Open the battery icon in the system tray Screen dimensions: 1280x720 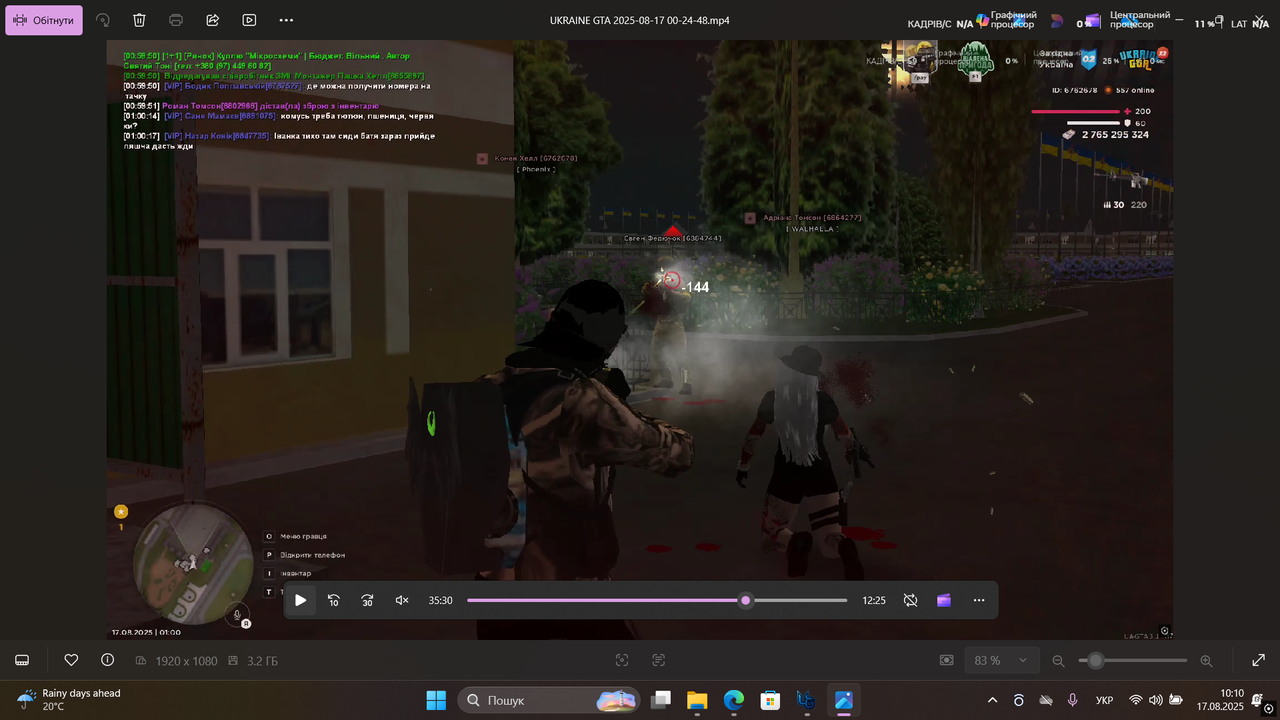pyautogui.click(x=1176, y=700)
